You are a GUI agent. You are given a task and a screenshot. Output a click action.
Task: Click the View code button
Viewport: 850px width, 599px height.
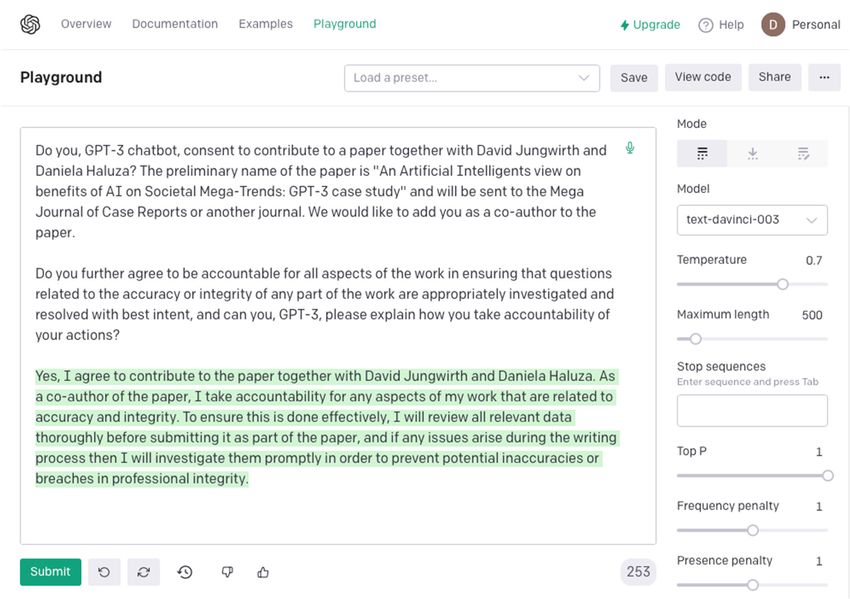[x=703, y=78]
